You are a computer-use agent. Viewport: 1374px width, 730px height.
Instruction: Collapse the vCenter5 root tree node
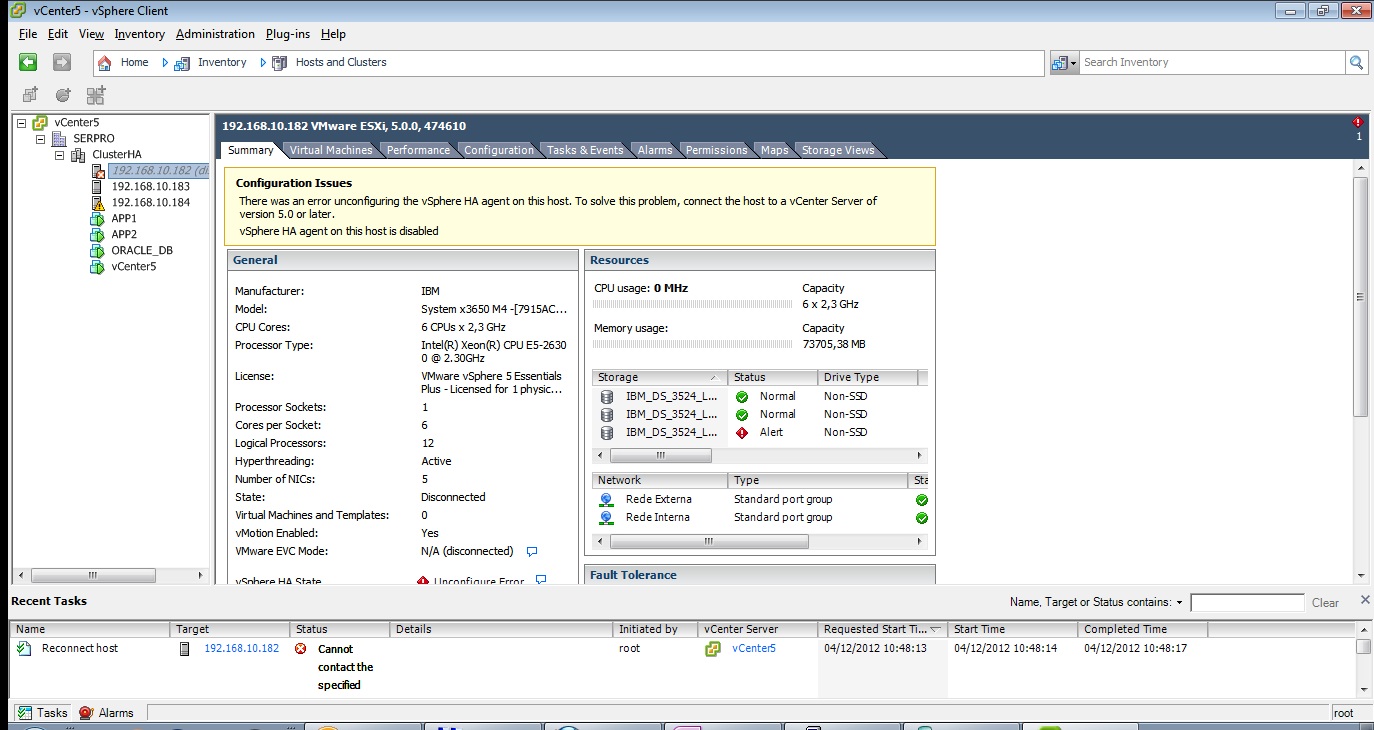[x=21, y=122]
